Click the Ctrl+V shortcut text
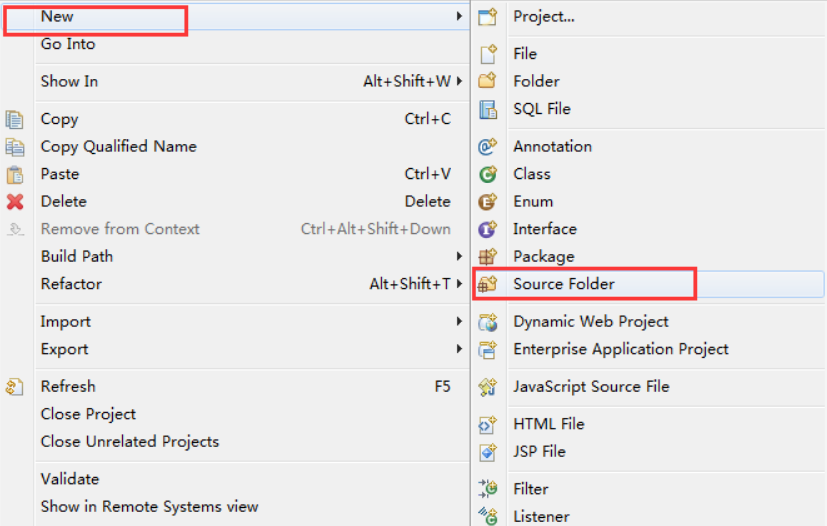This screenshot has width=827, height=526. pos(428,174)
